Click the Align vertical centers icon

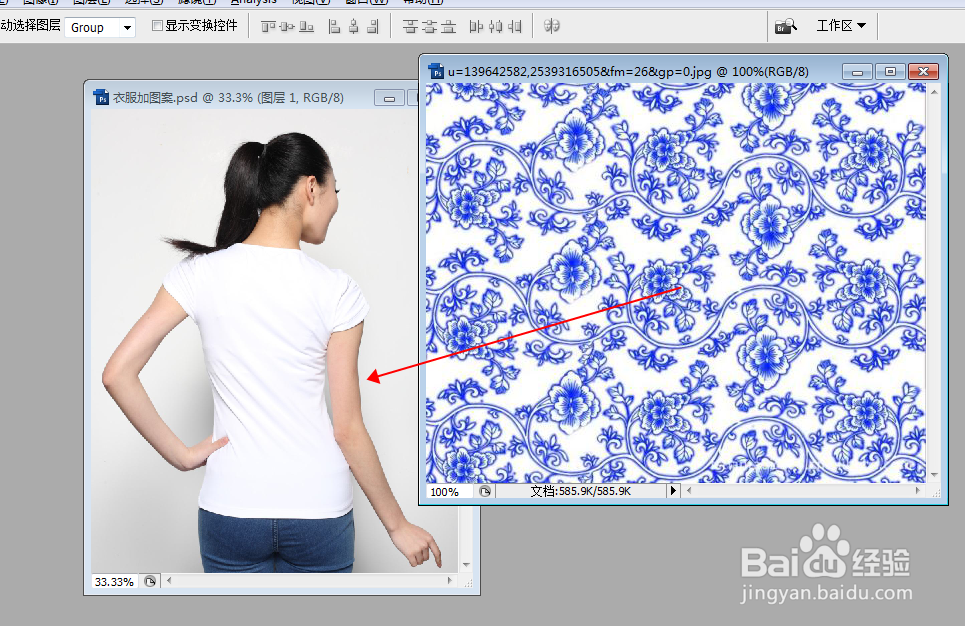point(287,26)
